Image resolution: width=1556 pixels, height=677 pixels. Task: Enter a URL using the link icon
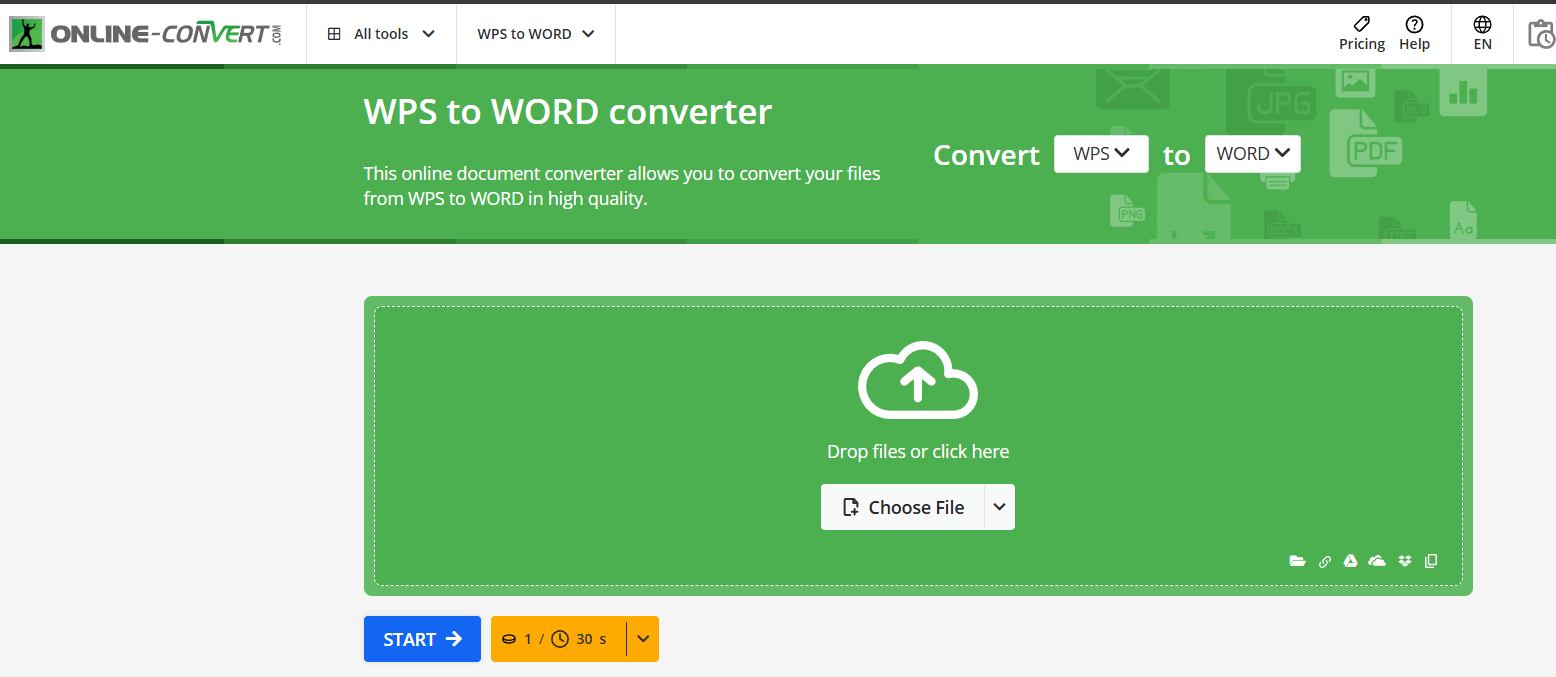click(1325, 561)
